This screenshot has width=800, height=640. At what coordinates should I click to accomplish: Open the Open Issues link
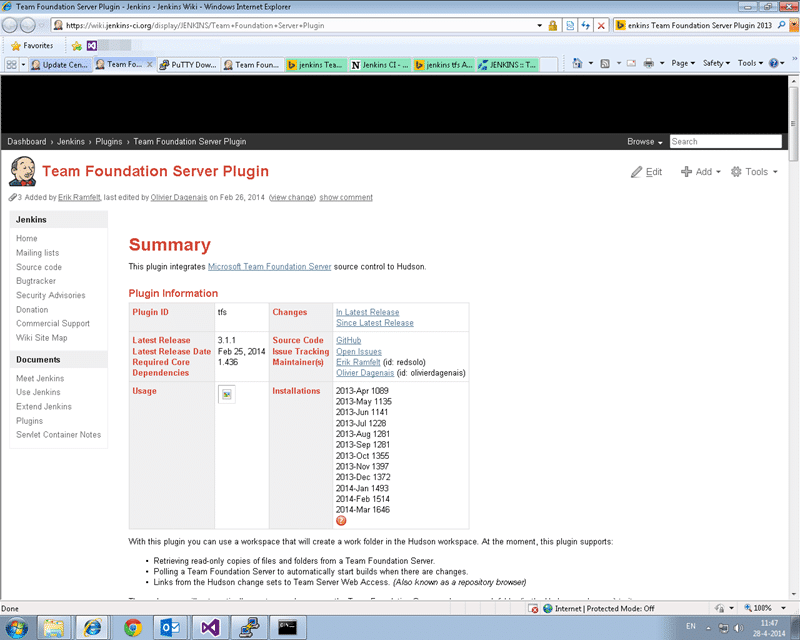click(x=359, y=352)
